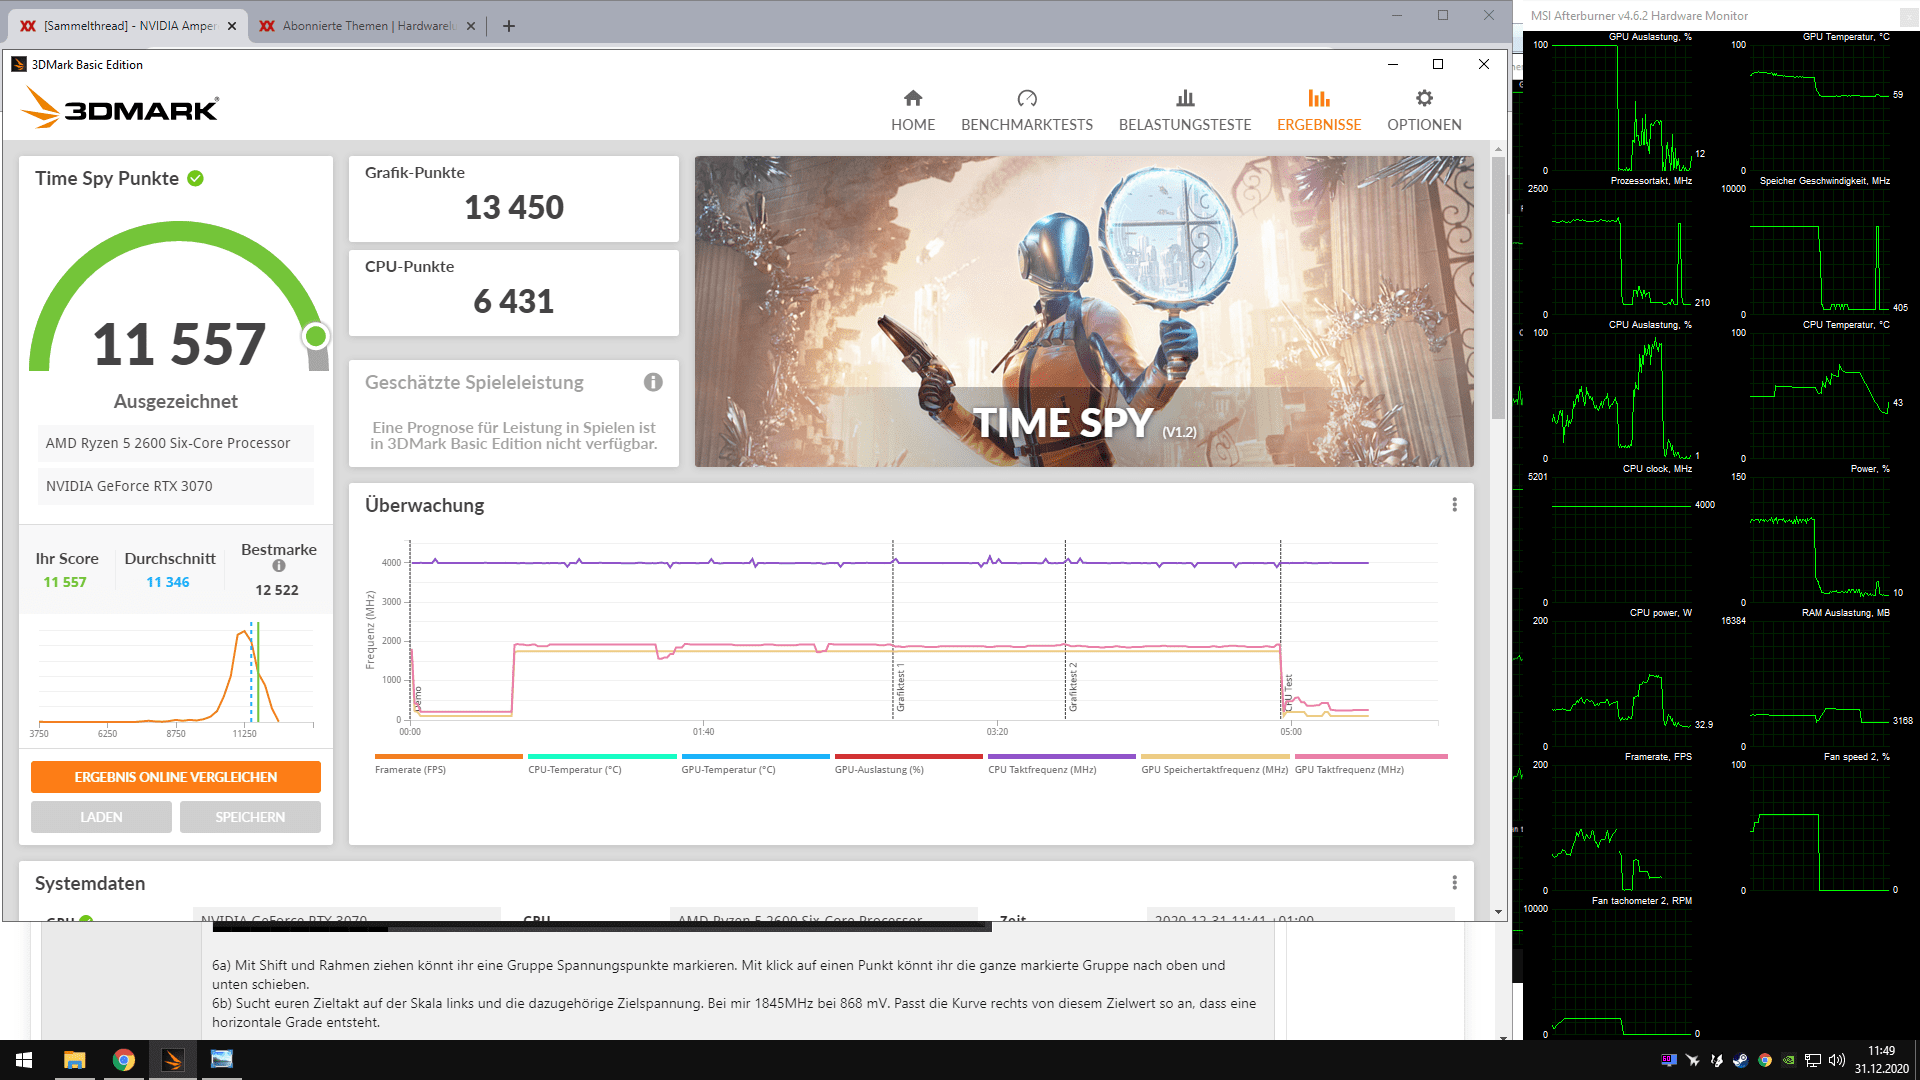Viewport: 1920px width, 1080px height.
Task: Toggle the GPU Taktfrequenz (MHz) legend entry
Action: click(x=1371, y=764)
